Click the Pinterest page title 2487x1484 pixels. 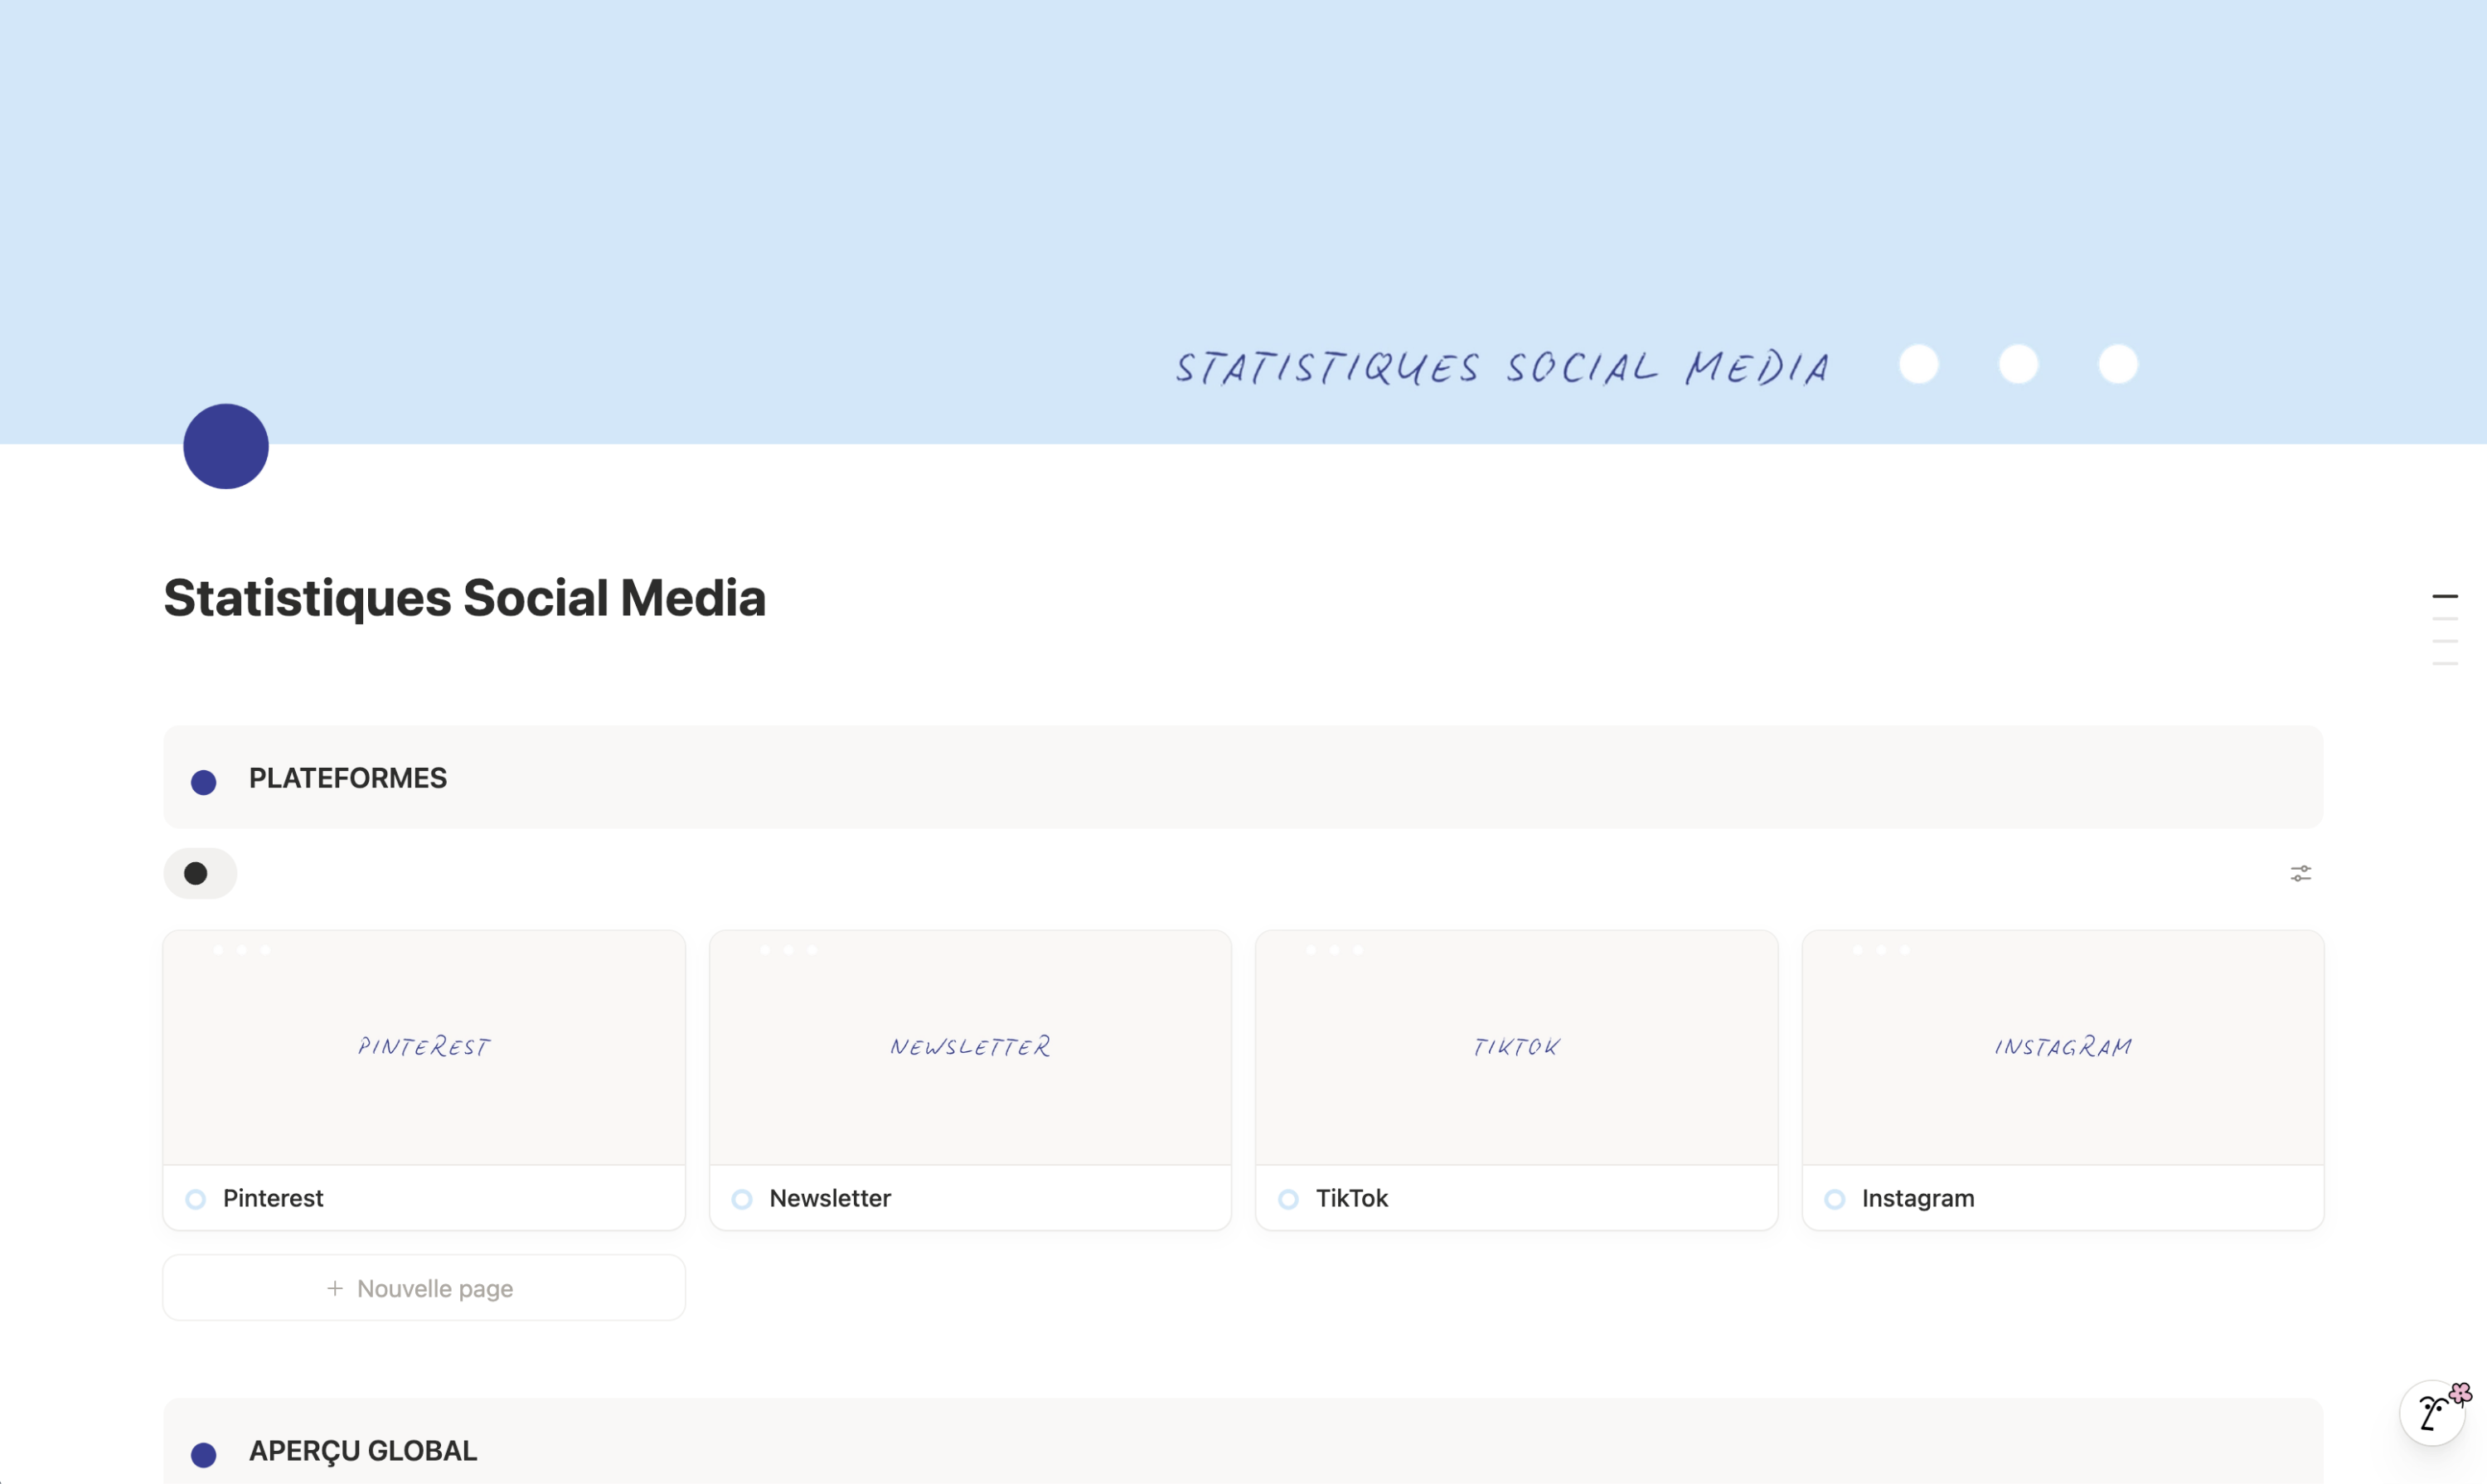(x=273, y=1198)
